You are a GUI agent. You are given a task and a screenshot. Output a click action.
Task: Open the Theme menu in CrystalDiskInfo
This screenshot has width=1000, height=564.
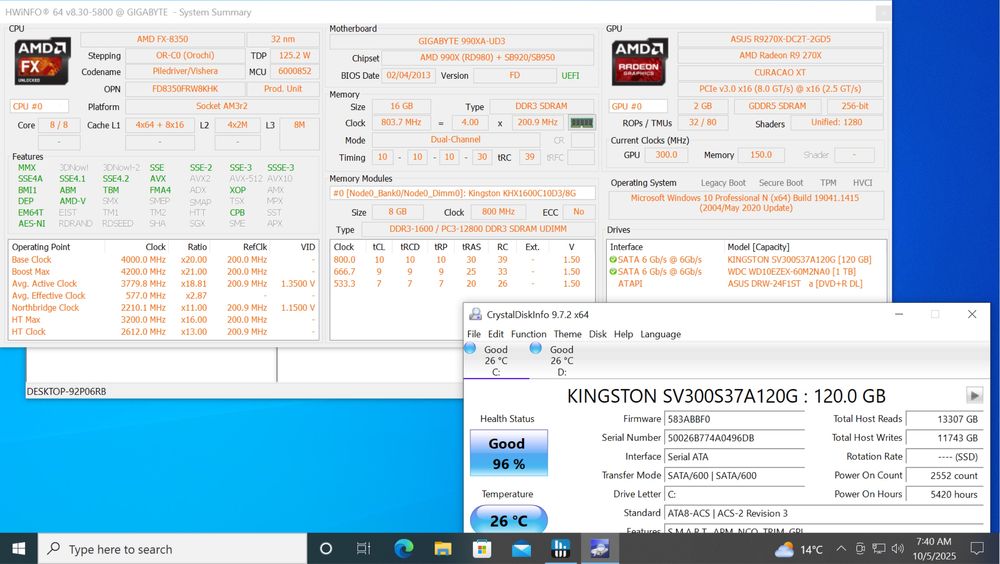pos(568,334)
